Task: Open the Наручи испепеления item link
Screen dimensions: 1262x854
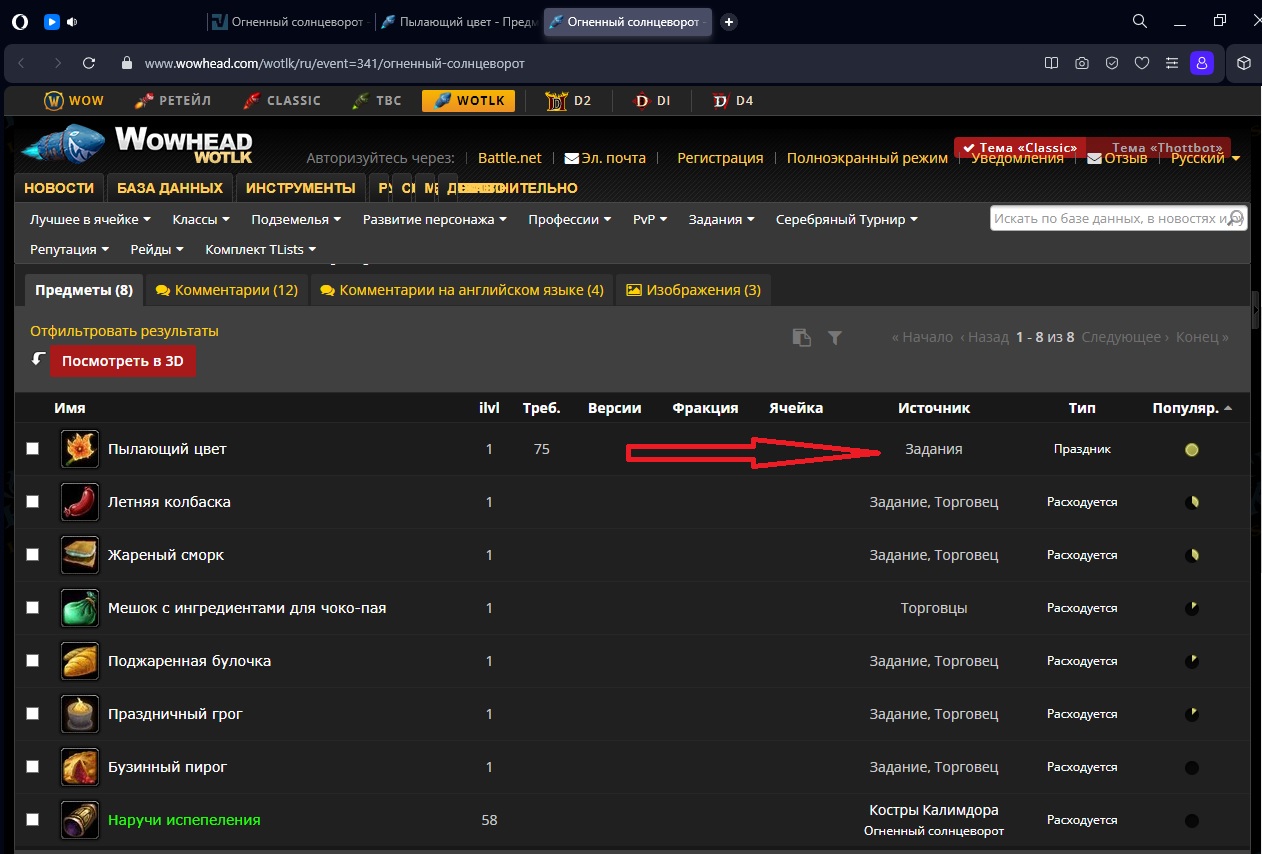Action: pyautogui.click(x=184, y=820)
